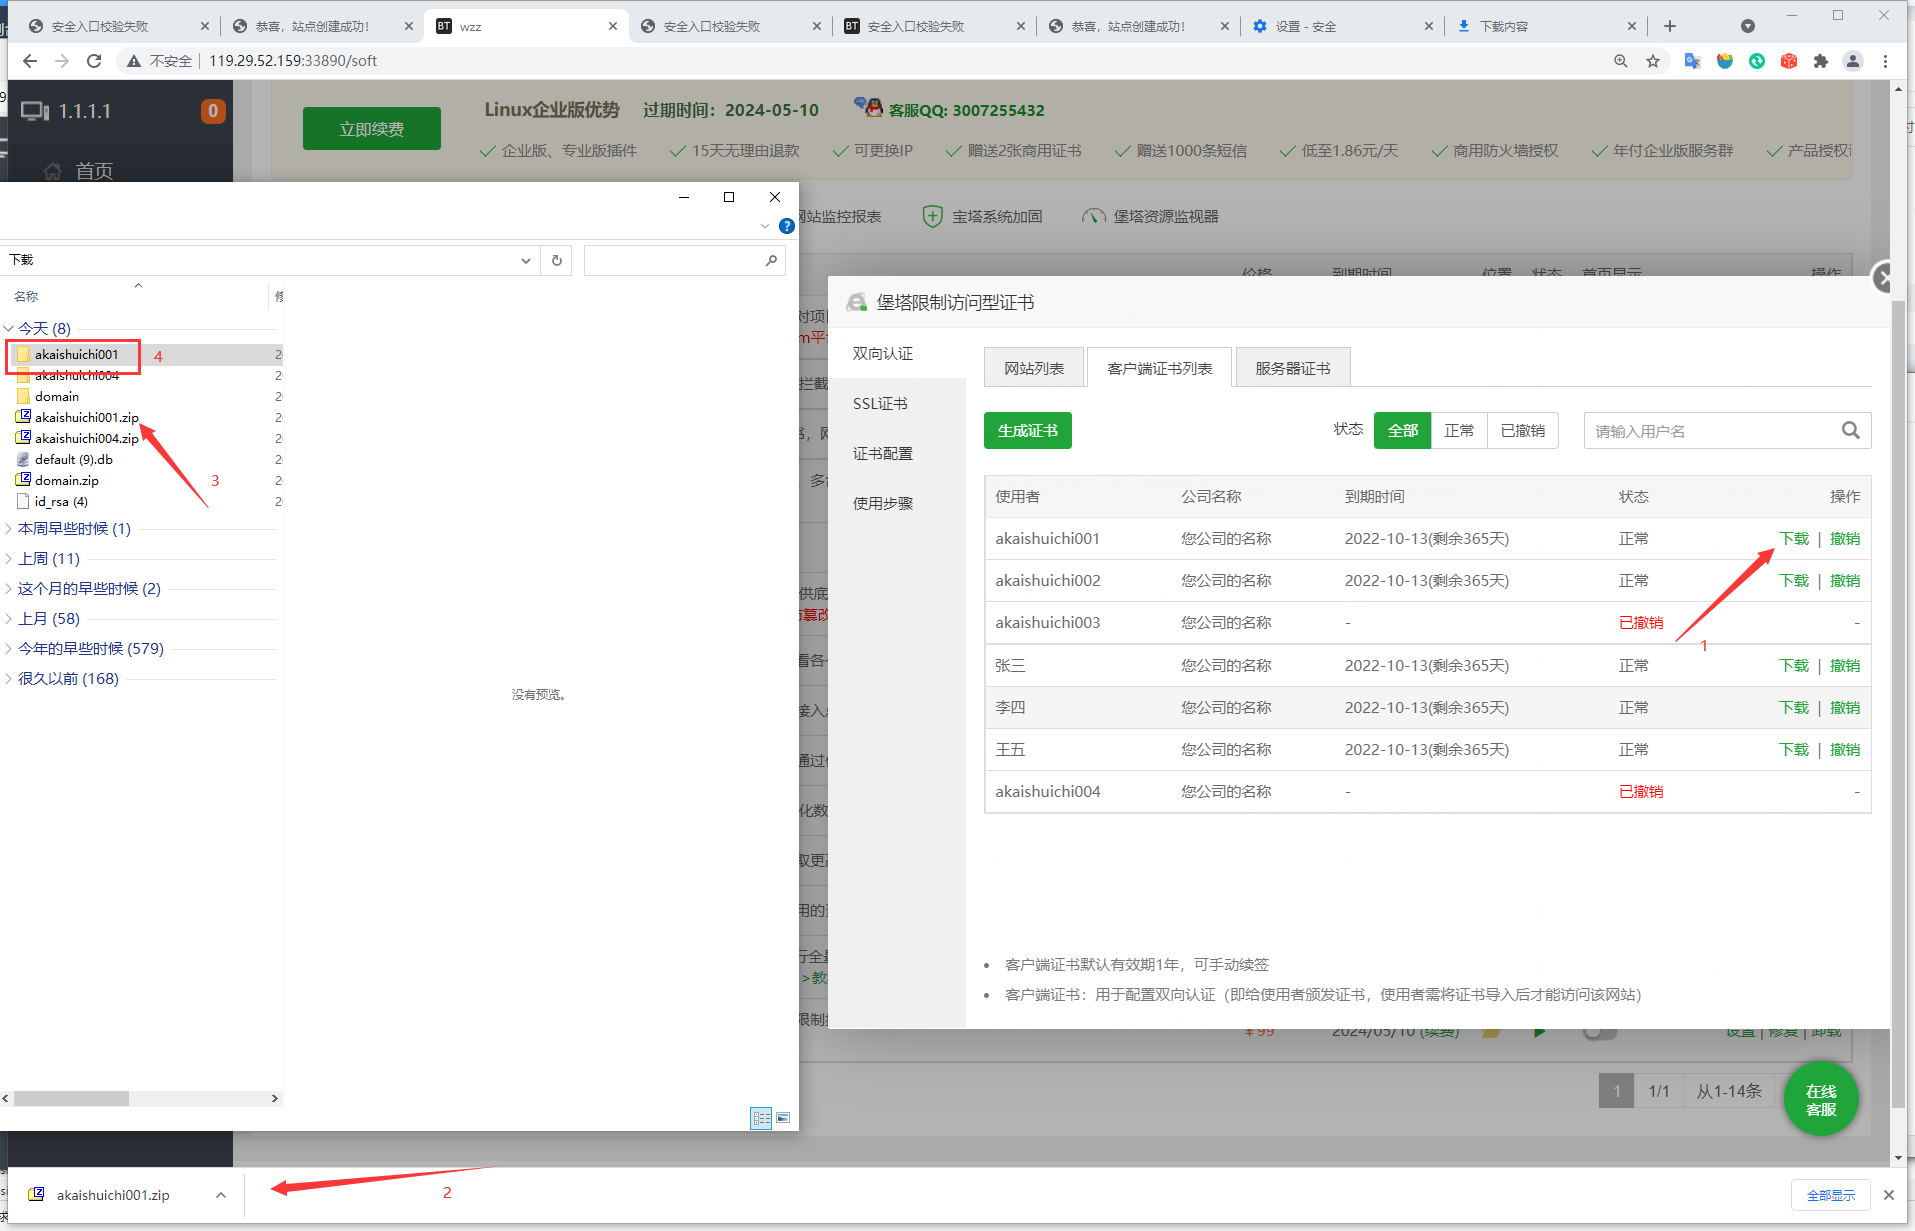Click the bookmark star in the address bar
This screenshot has height=1231, width=1915.
[x=1654, y=61]
